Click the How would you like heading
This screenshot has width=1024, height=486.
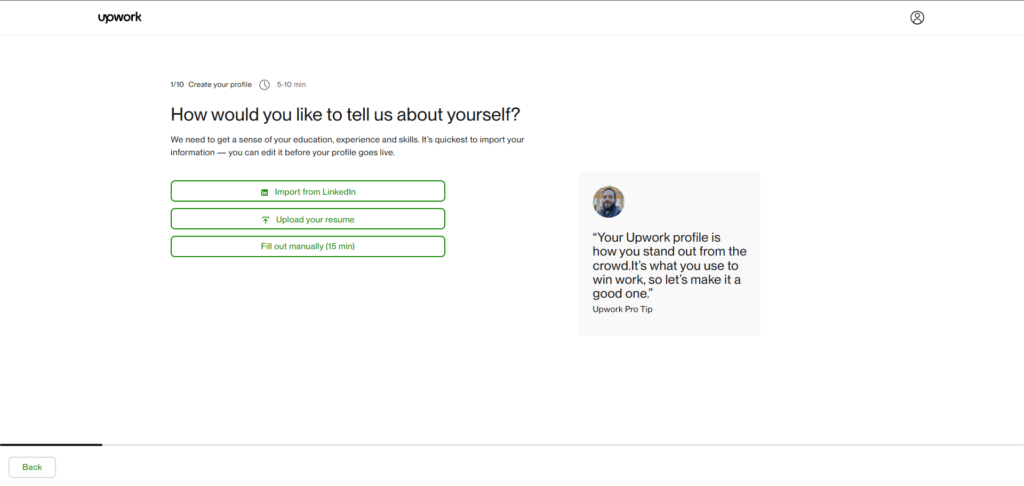pos(345,114)
